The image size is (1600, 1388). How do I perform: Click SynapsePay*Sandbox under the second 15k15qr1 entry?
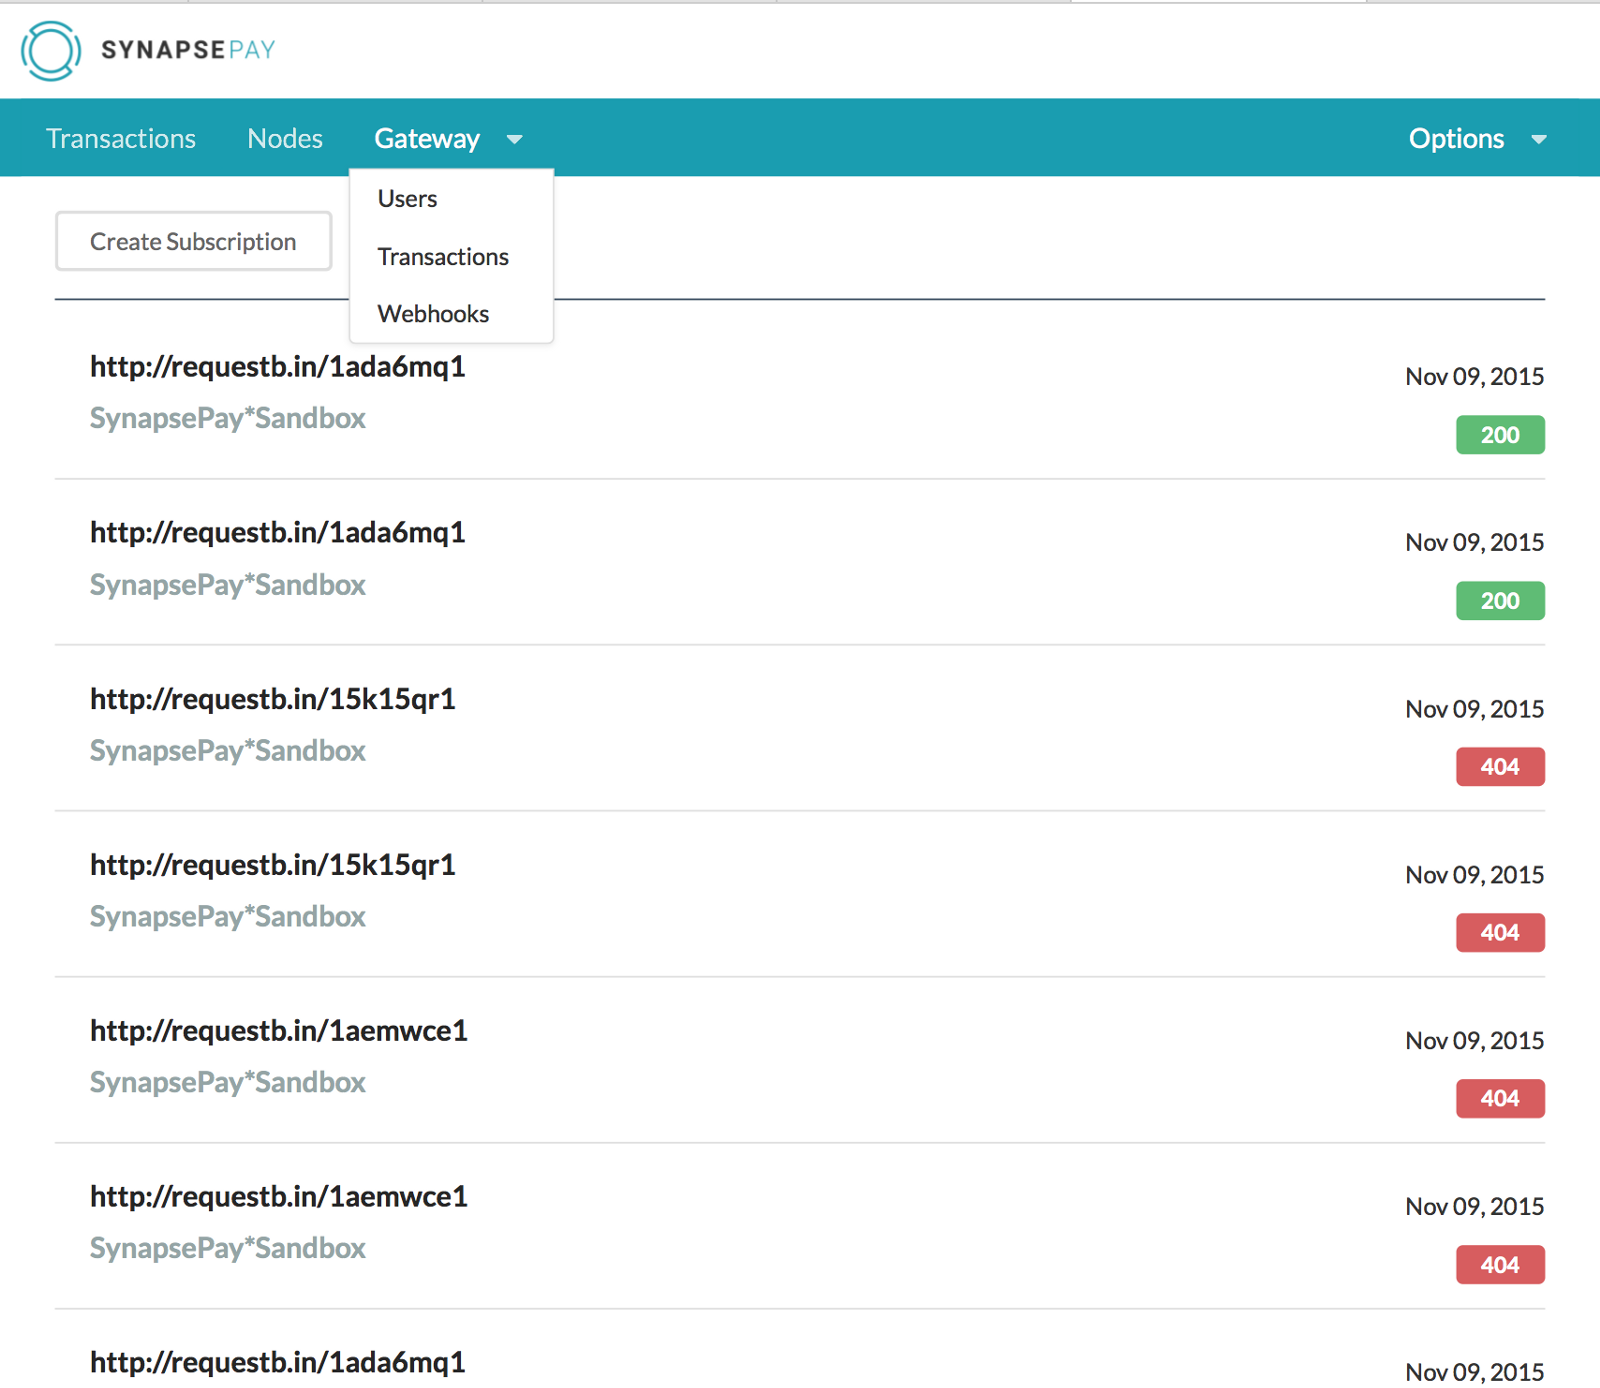click(x=228, y=916)
